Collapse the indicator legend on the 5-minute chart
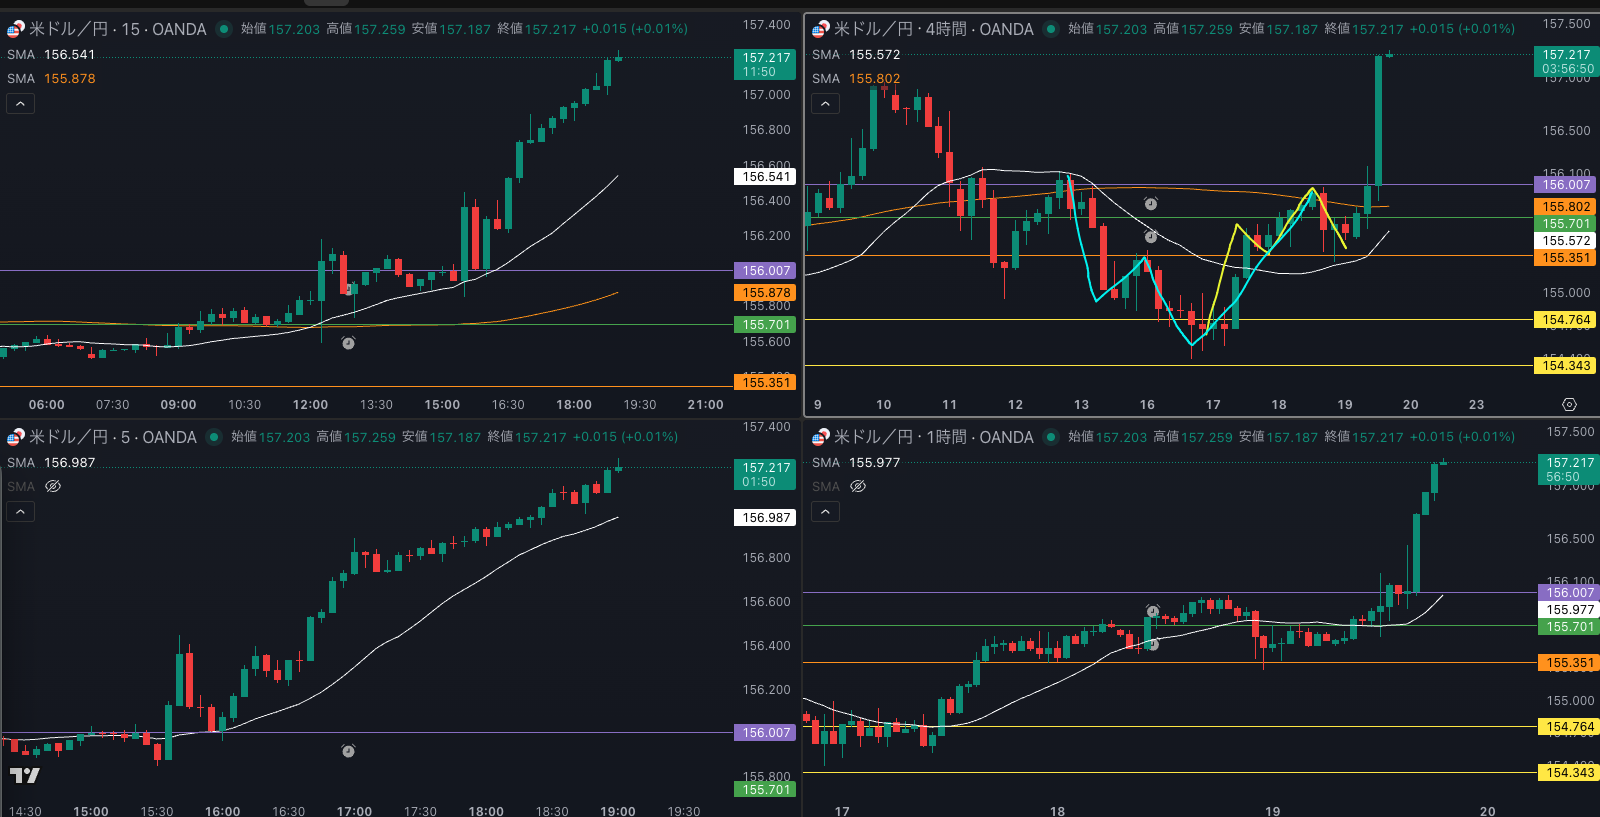The height and width of the screenshot is (817, 1600). 21,512
